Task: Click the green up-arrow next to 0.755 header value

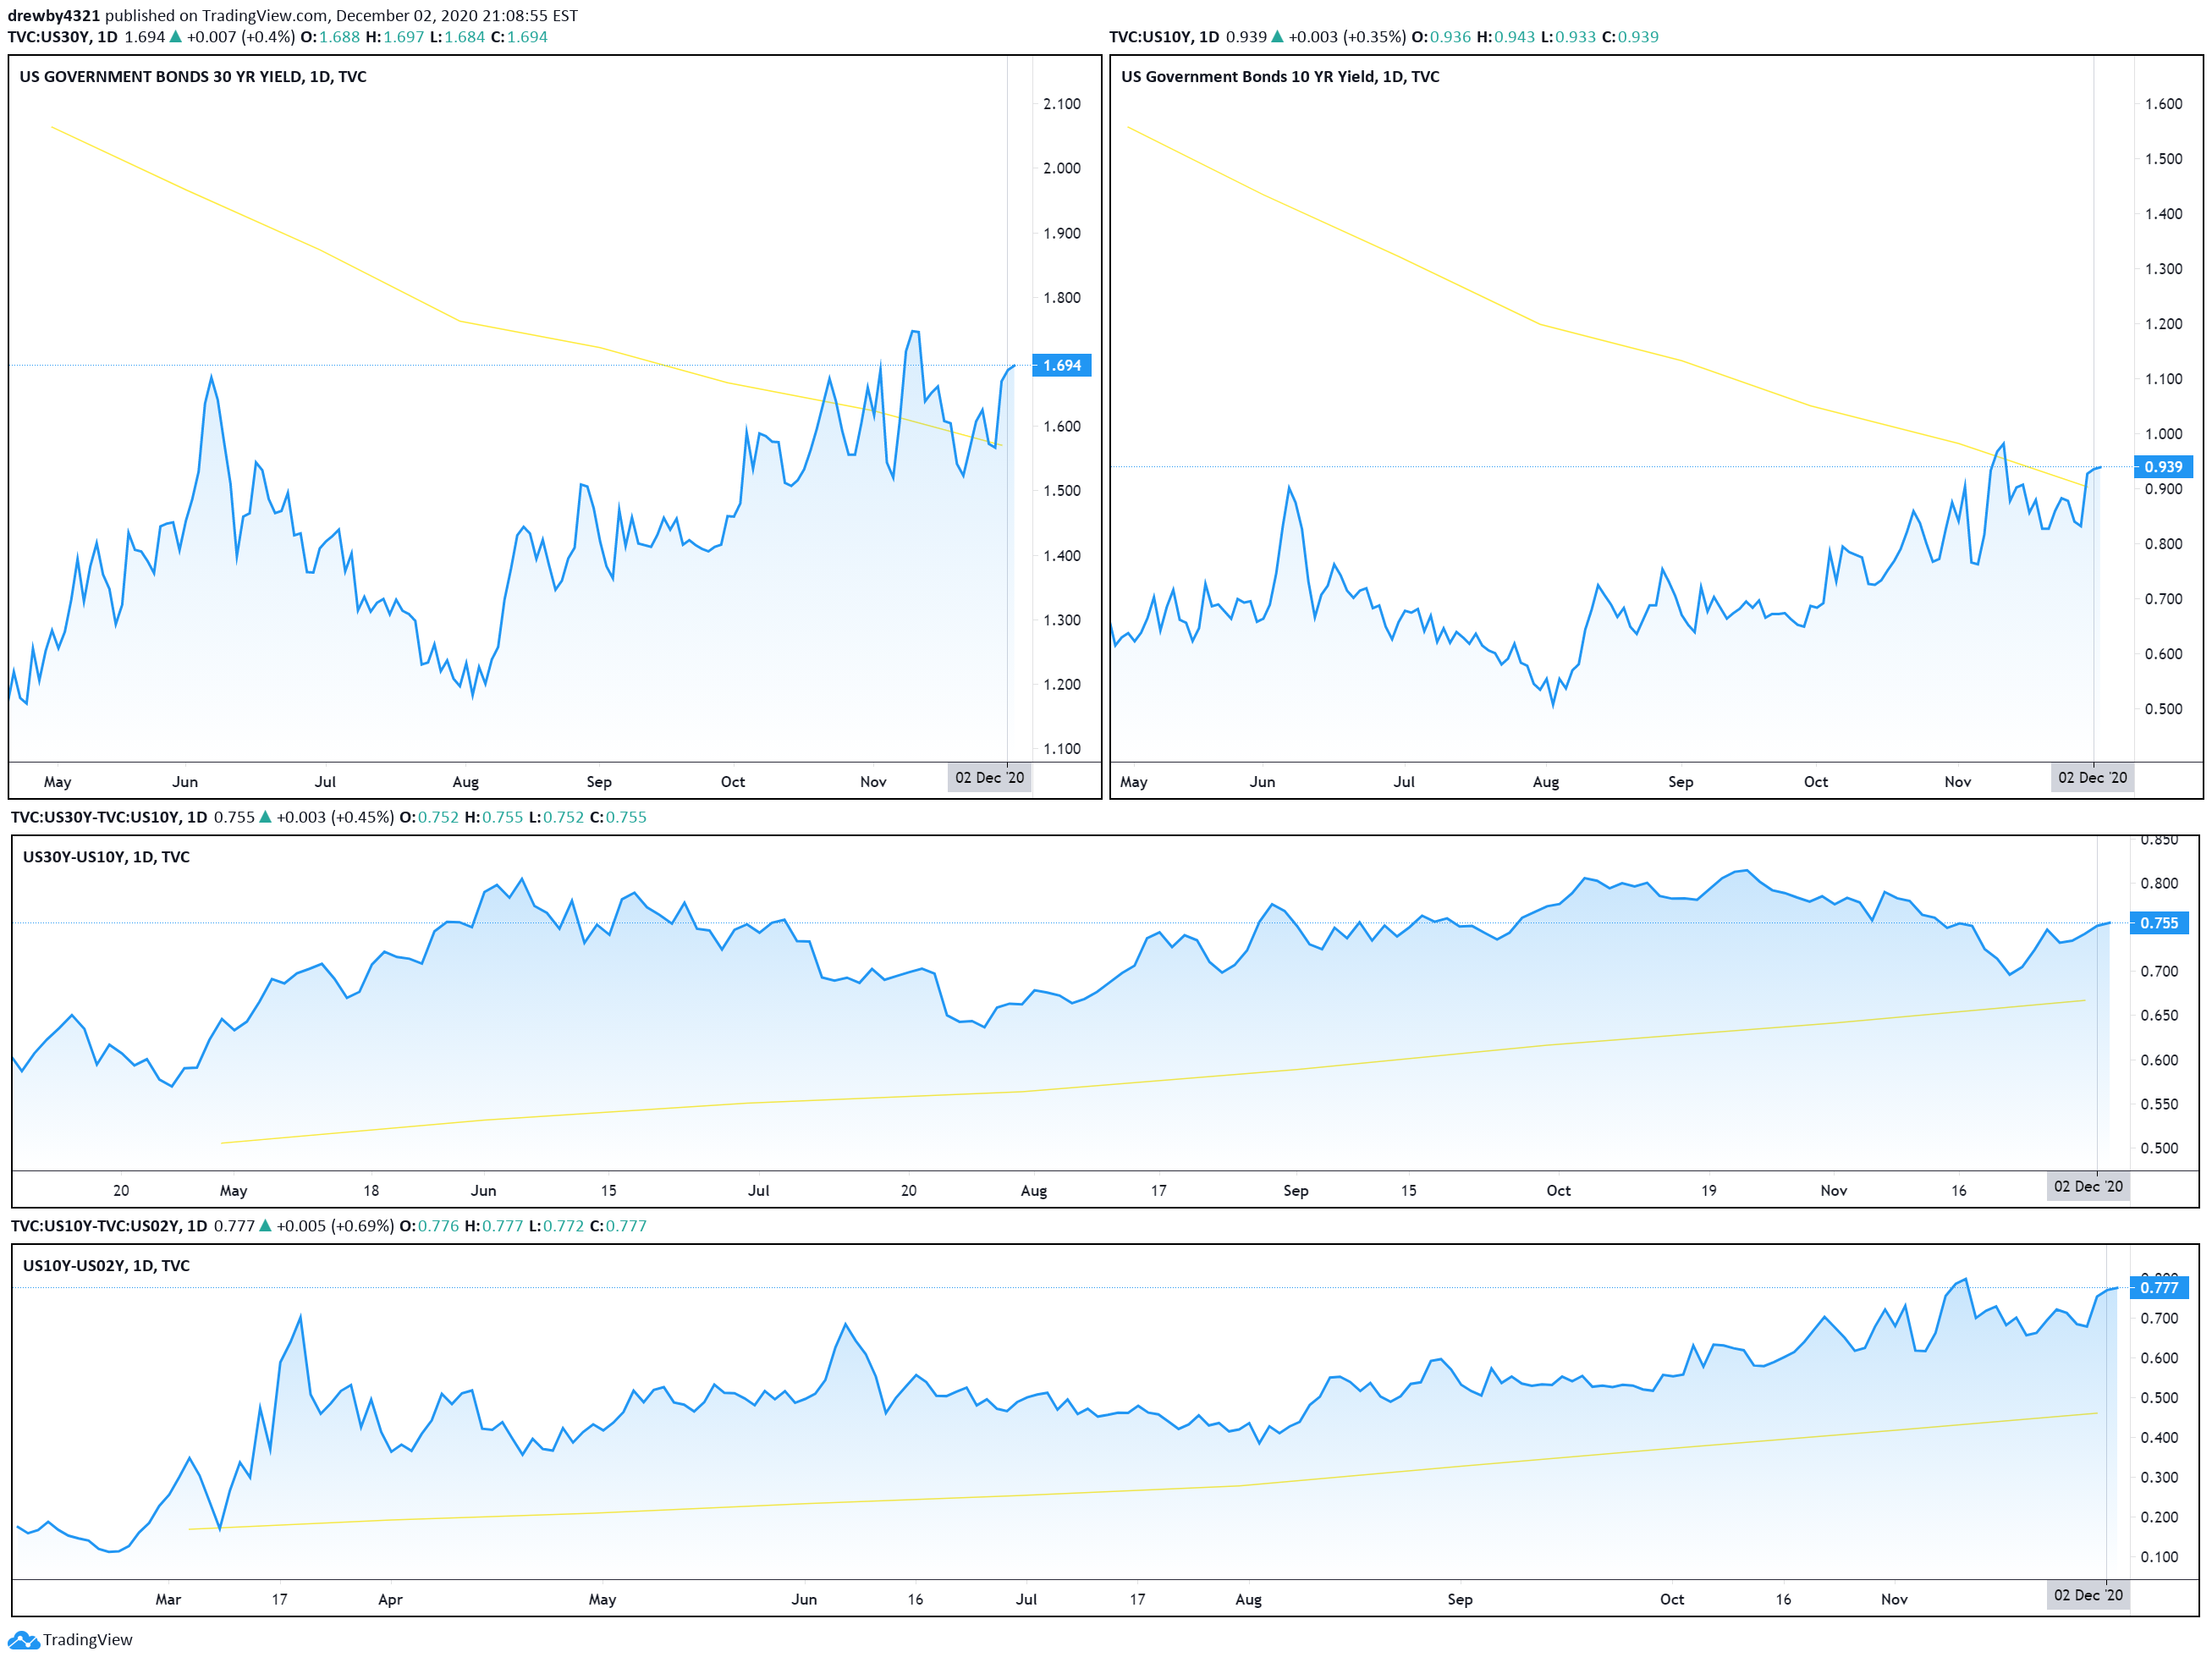Action: tap(265, 817)
